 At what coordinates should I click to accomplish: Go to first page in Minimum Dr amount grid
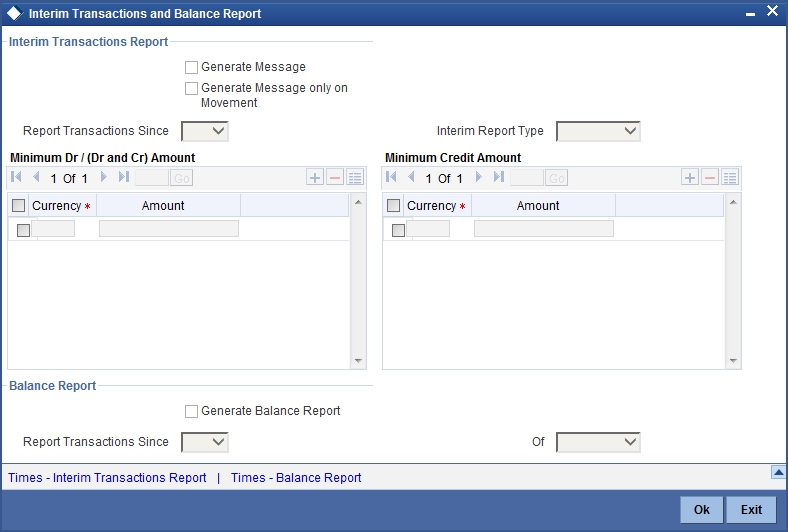[x=16, y=177]
